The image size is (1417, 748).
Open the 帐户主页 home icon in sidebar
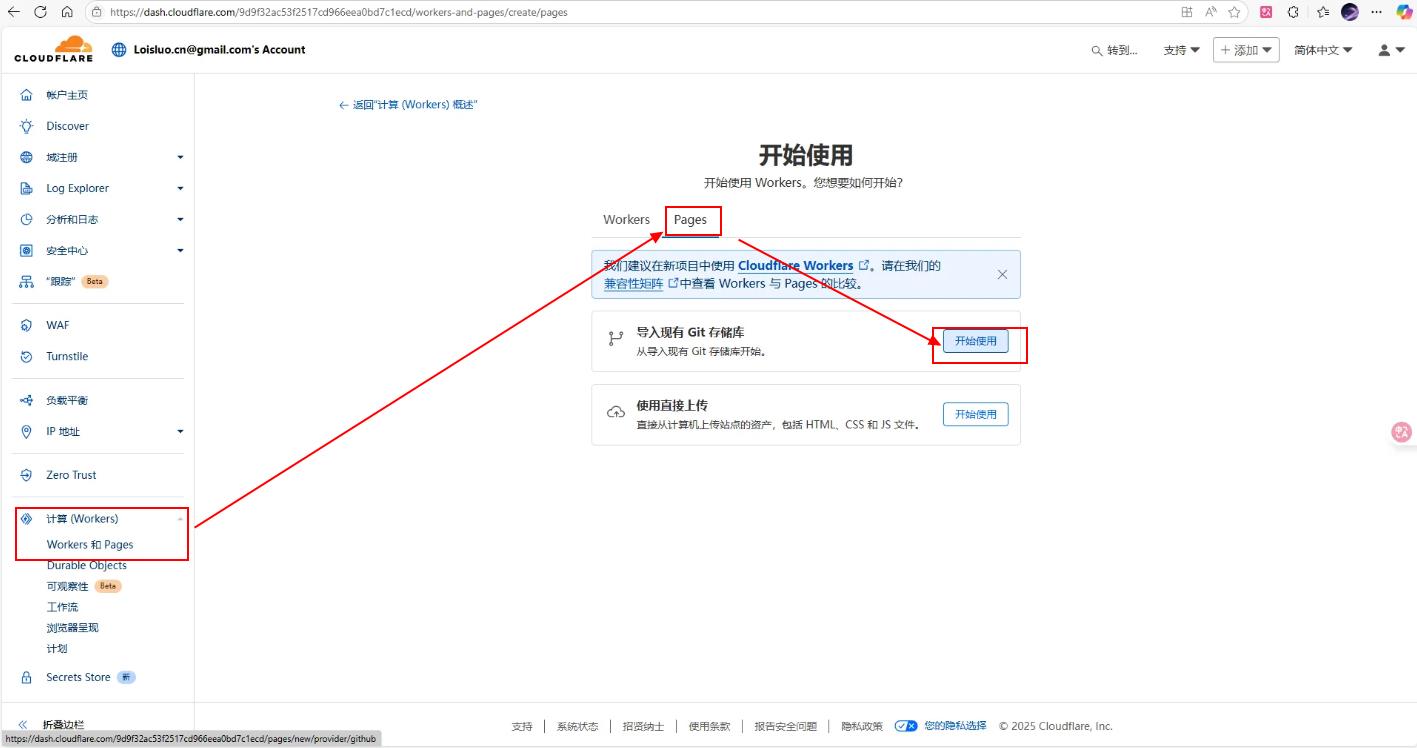click(27, 95)
